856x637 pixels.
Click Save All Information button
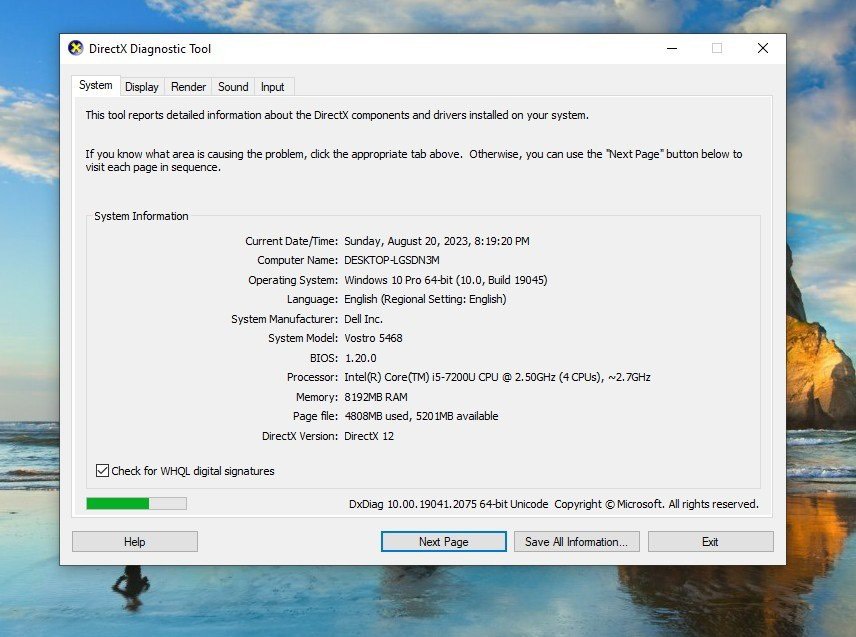click(575, 542)
